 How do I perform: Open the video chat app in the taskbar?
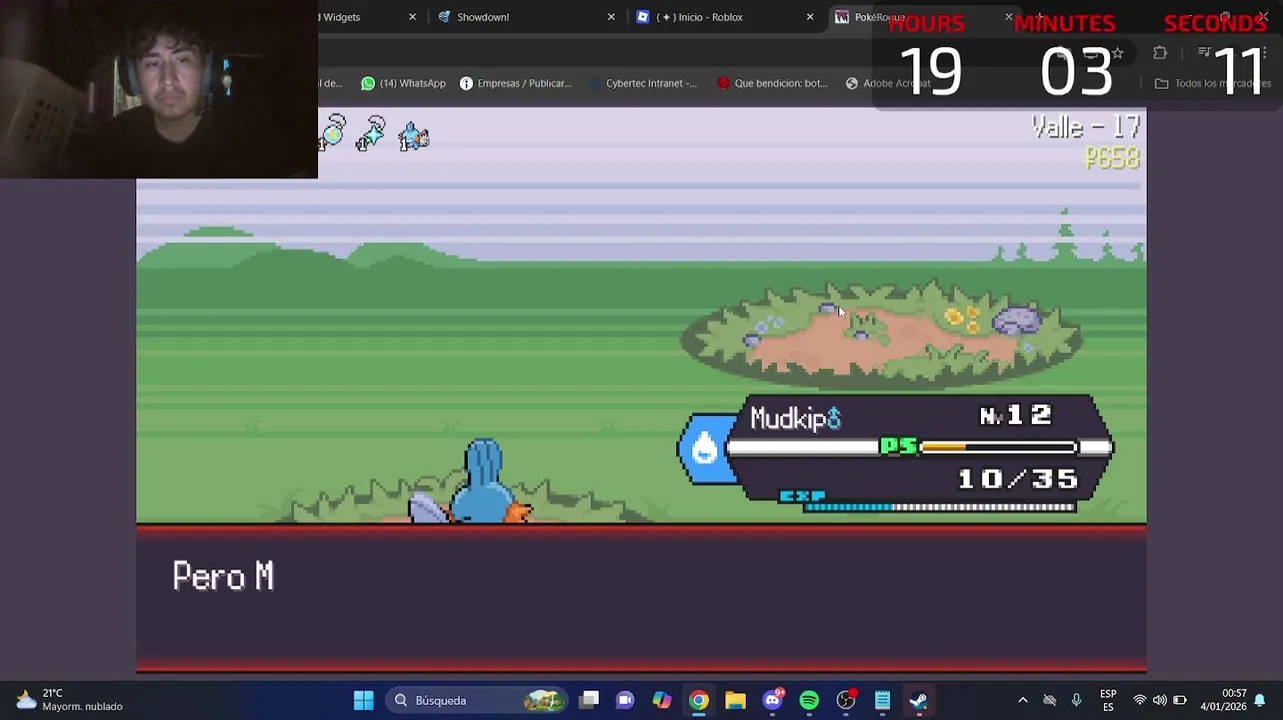pyautogui.click(x=625, y=700)
